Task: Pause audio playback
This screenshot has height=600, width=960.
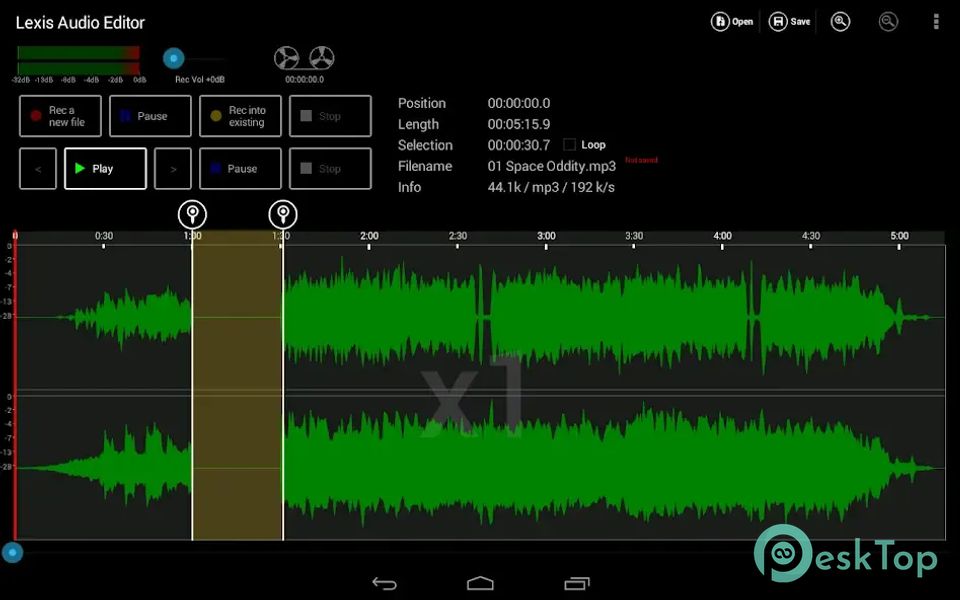Action: [x=240, y=168]
